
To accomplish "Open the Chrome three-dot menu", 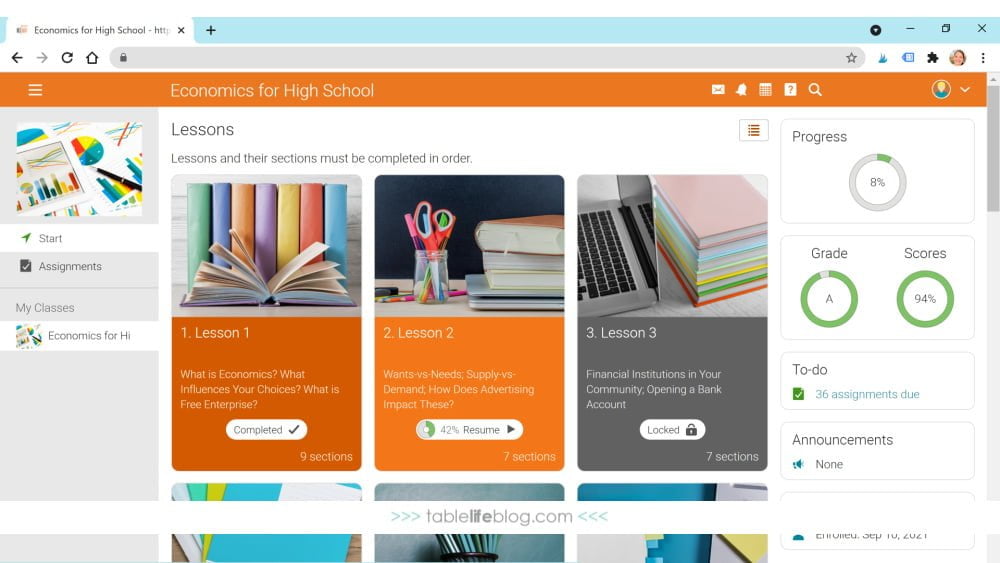I will click(983, 58).
